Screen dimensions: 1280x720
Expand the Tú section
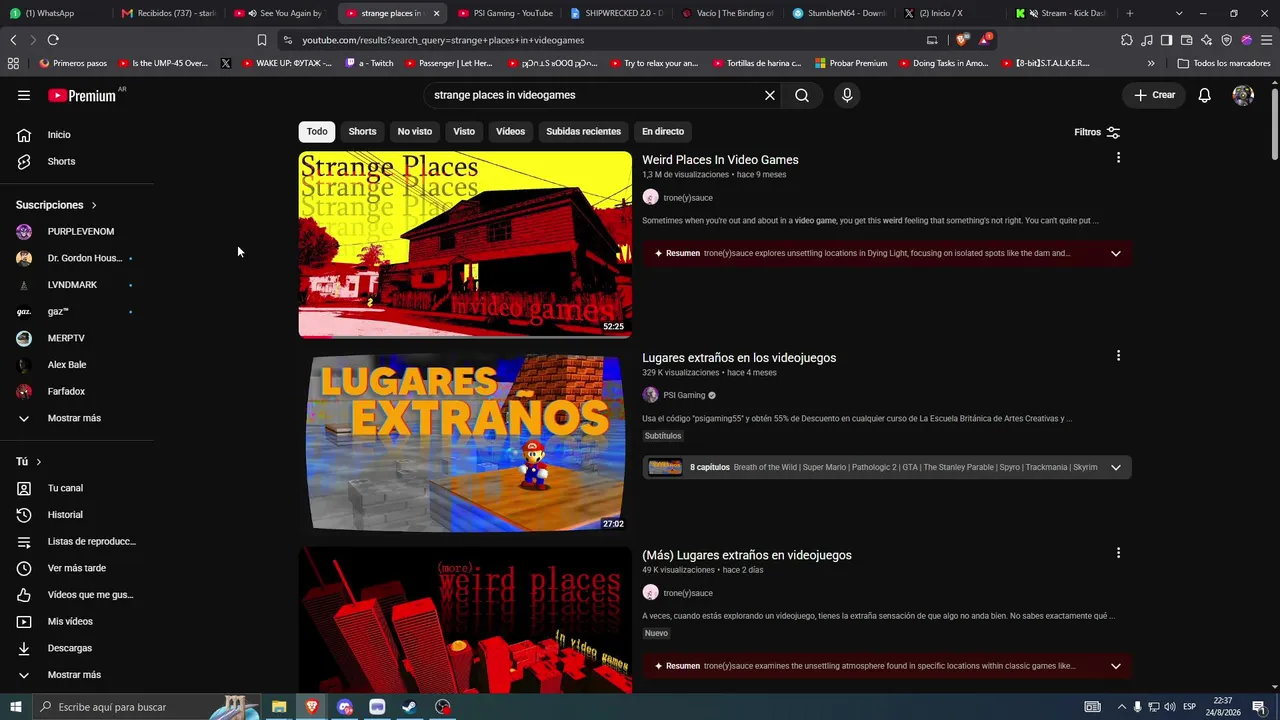coord(28,461)
